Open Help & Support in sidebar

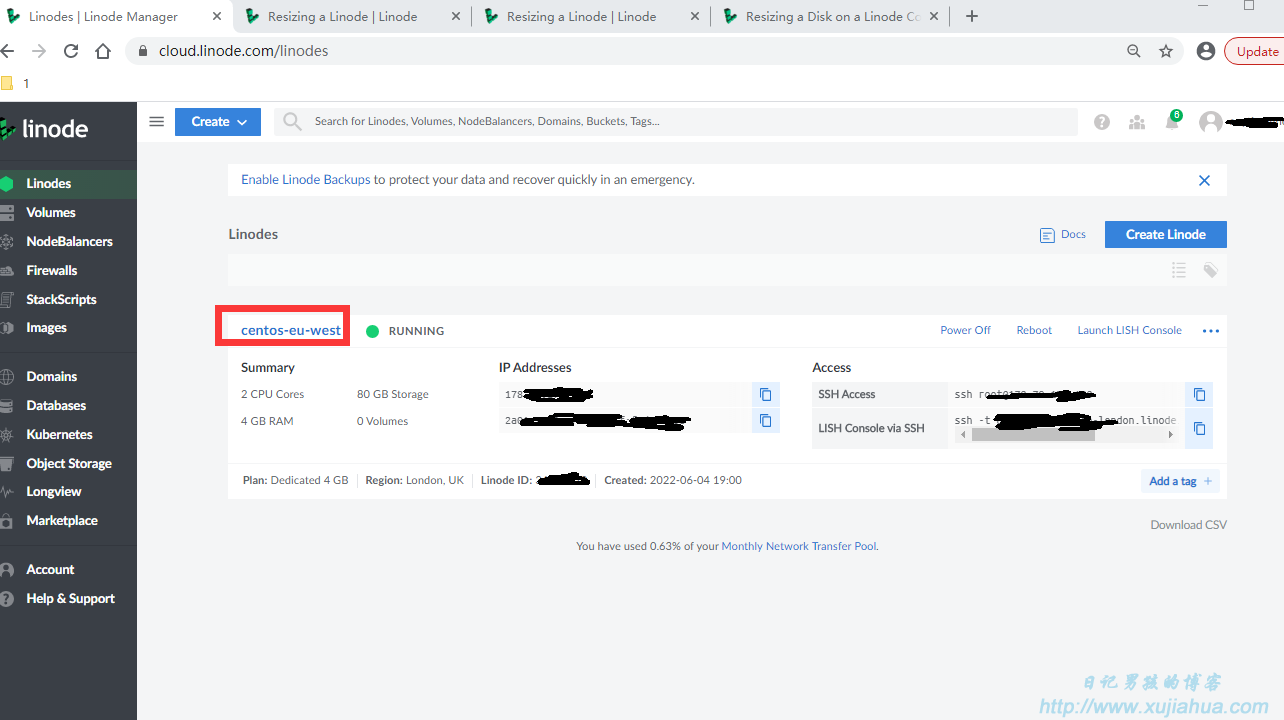coord(68,598)
